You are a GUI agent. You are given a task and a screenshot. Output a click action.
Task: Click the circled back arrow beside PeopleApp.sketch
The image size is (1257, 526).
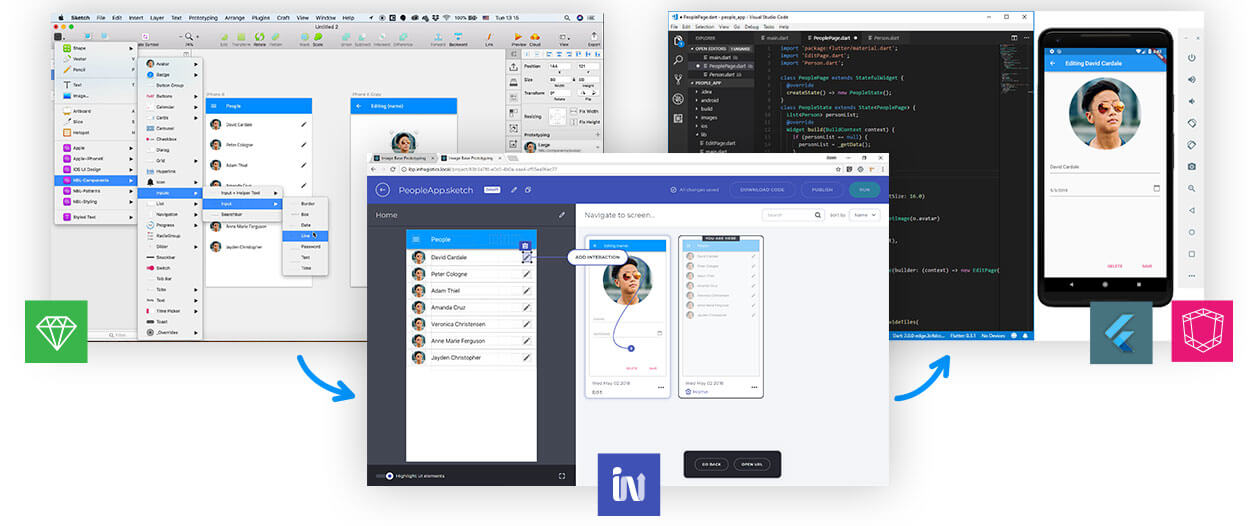click(382, 190)
